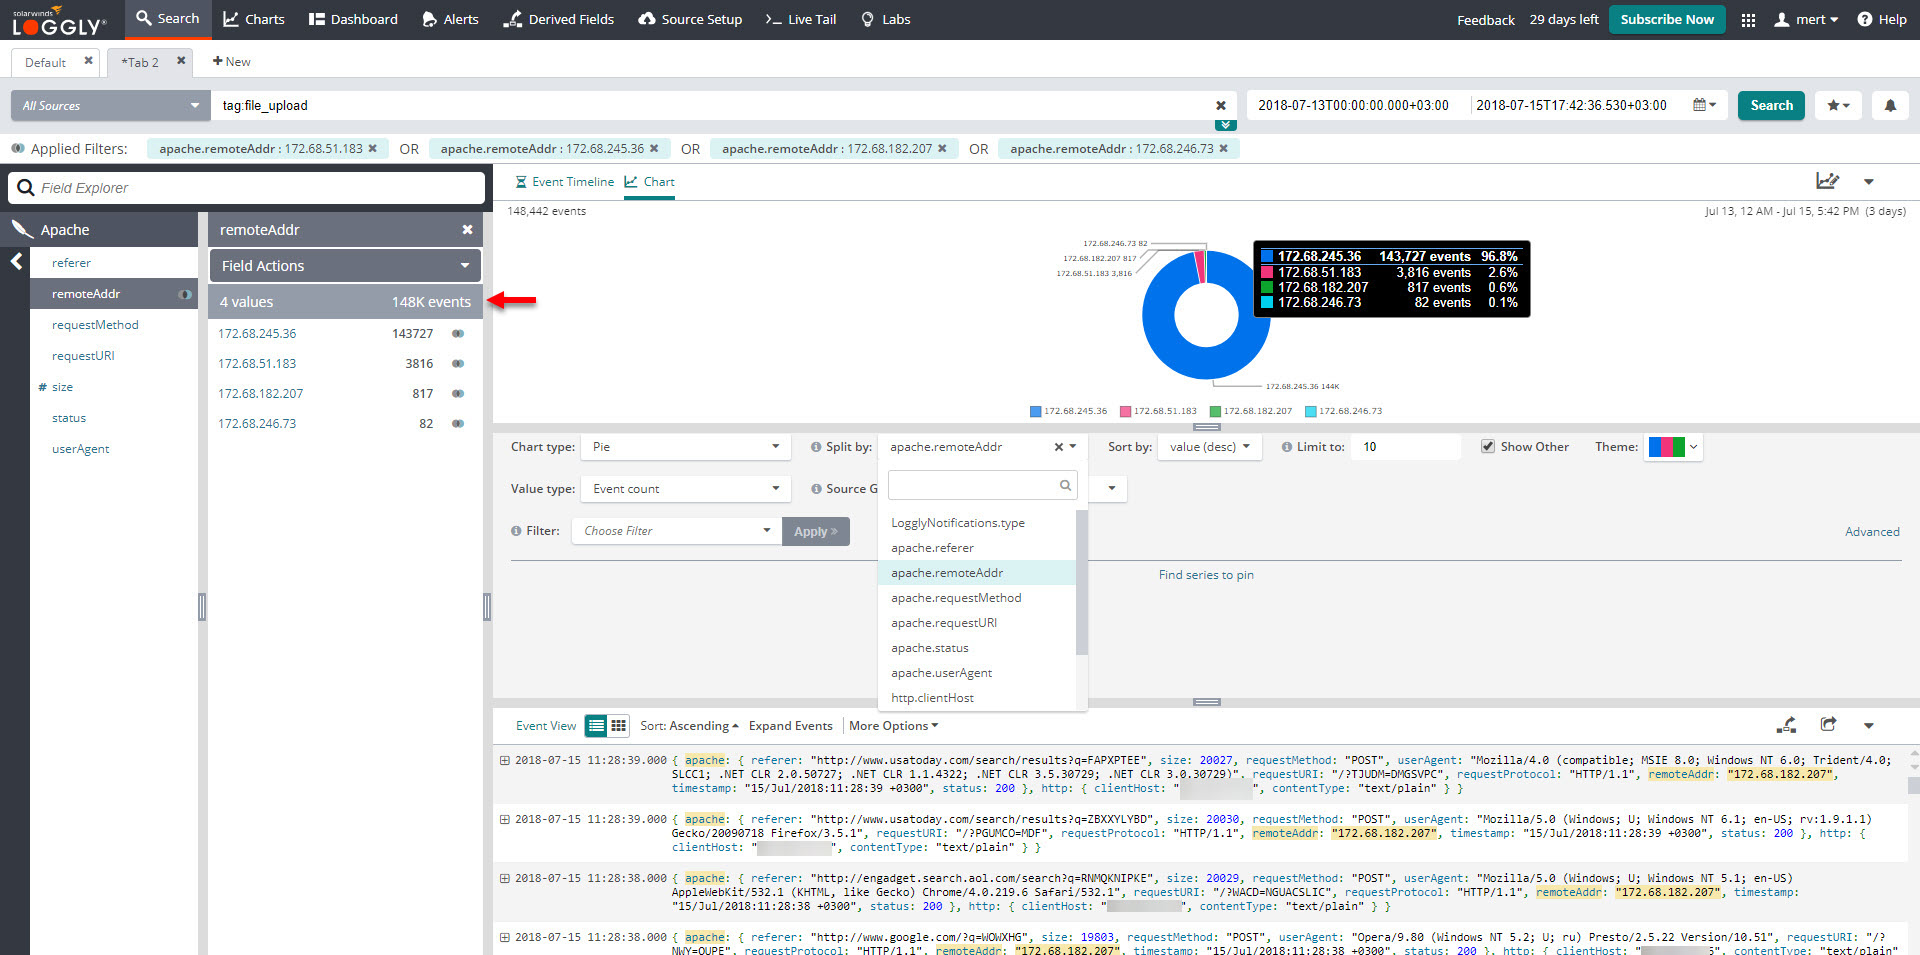Open the Choose Filter dropdown
Image resolution: width=1920 pixels, height=955 pixels.
(x=676, y=531)
